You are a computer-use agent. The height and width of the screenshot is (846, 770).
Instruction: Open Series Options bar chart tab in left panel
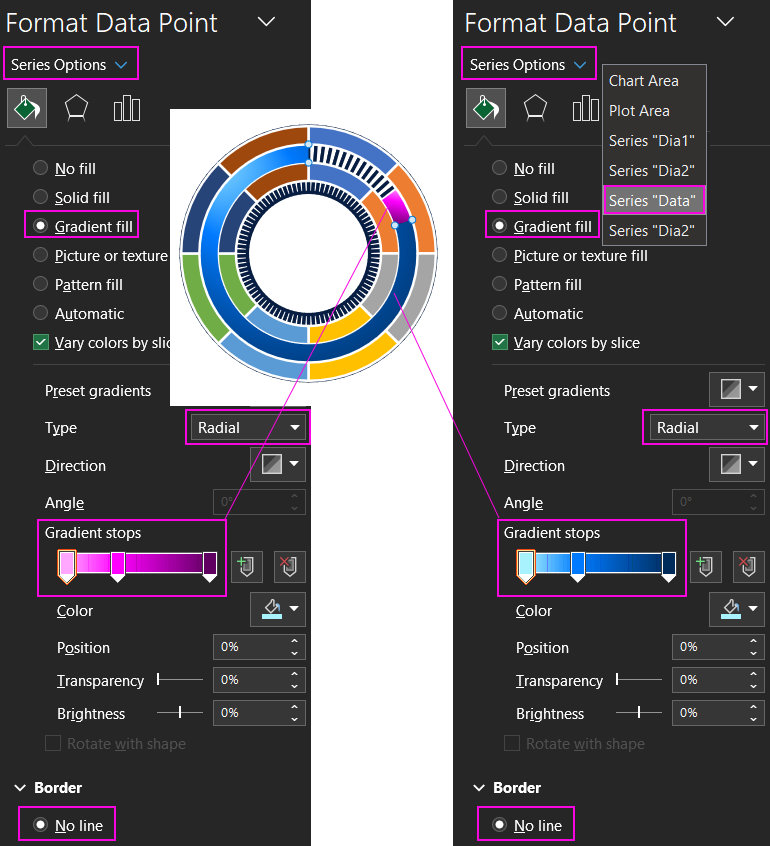(126, 108)
